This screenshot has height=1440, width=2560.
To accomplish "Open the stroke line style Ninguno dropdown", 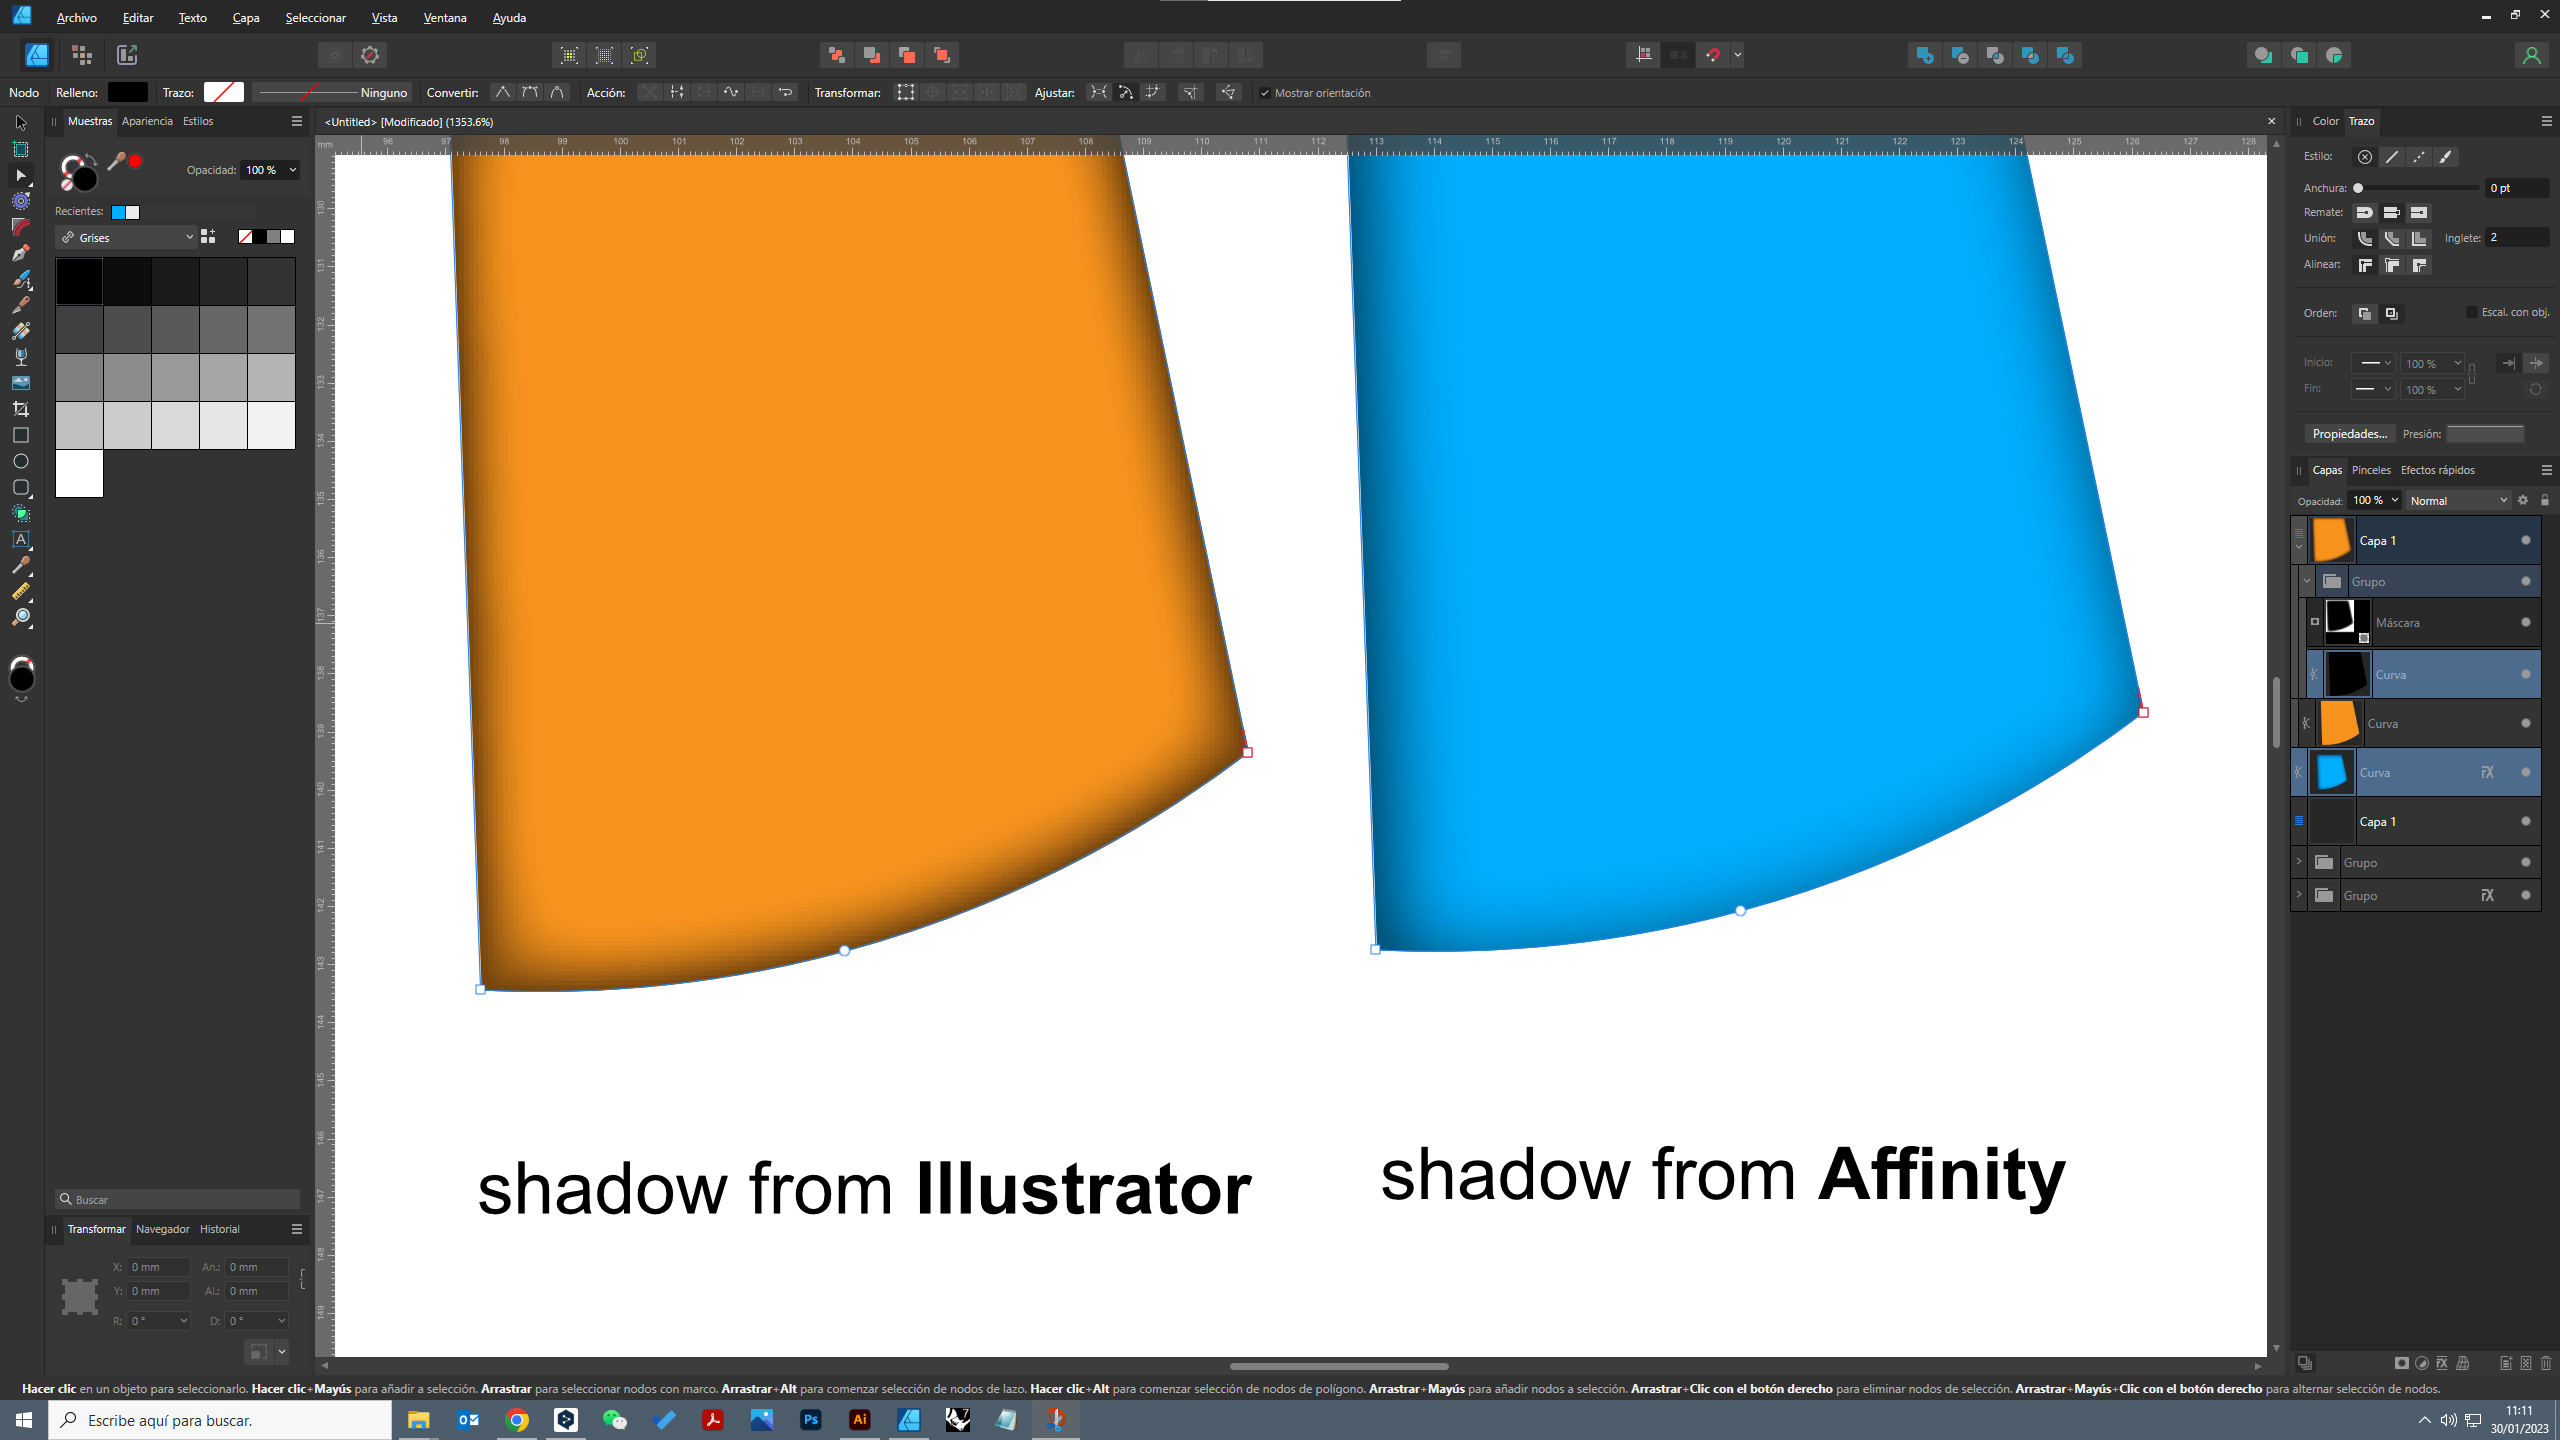I will coord(332,93).
